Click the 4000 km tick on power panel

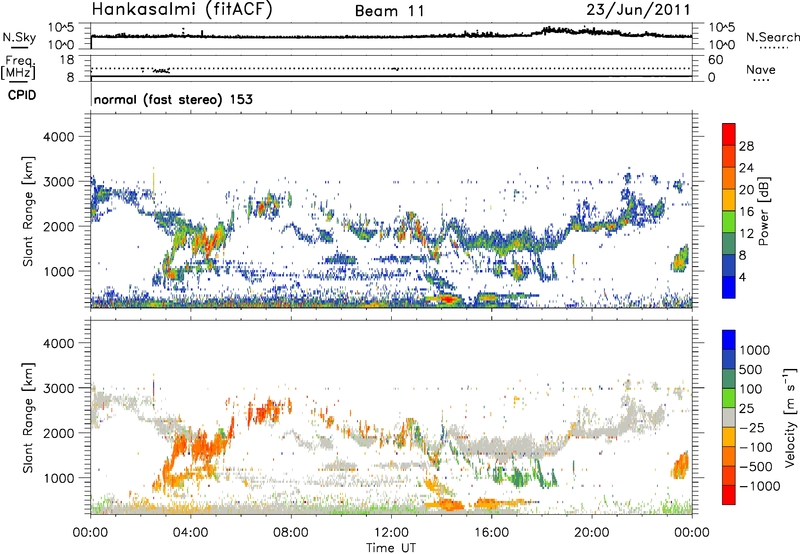click(x=58, y=137)
